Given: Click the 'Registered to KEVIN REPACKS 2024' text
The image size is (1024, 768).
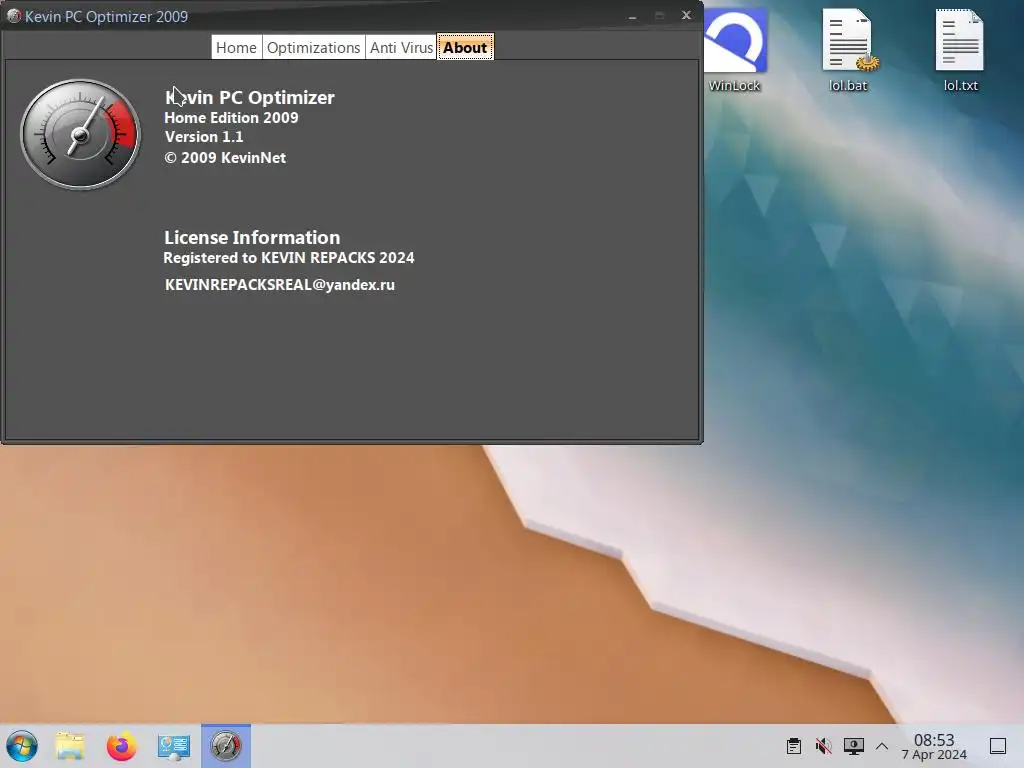Looking at the screenshot, I should click(289, 257).
